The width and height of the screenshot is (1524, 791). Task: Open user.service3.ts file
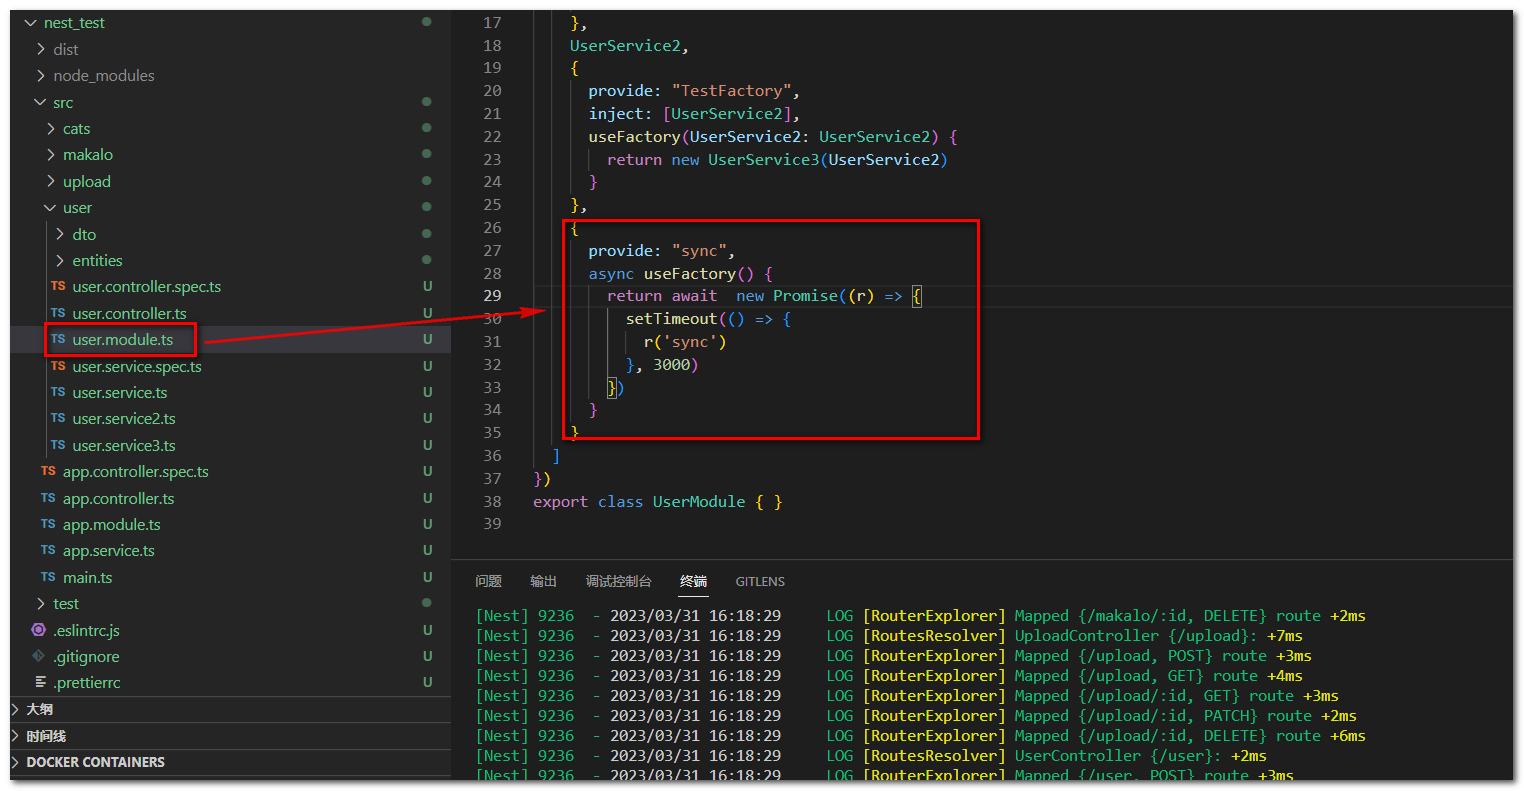tap(123, 446)
